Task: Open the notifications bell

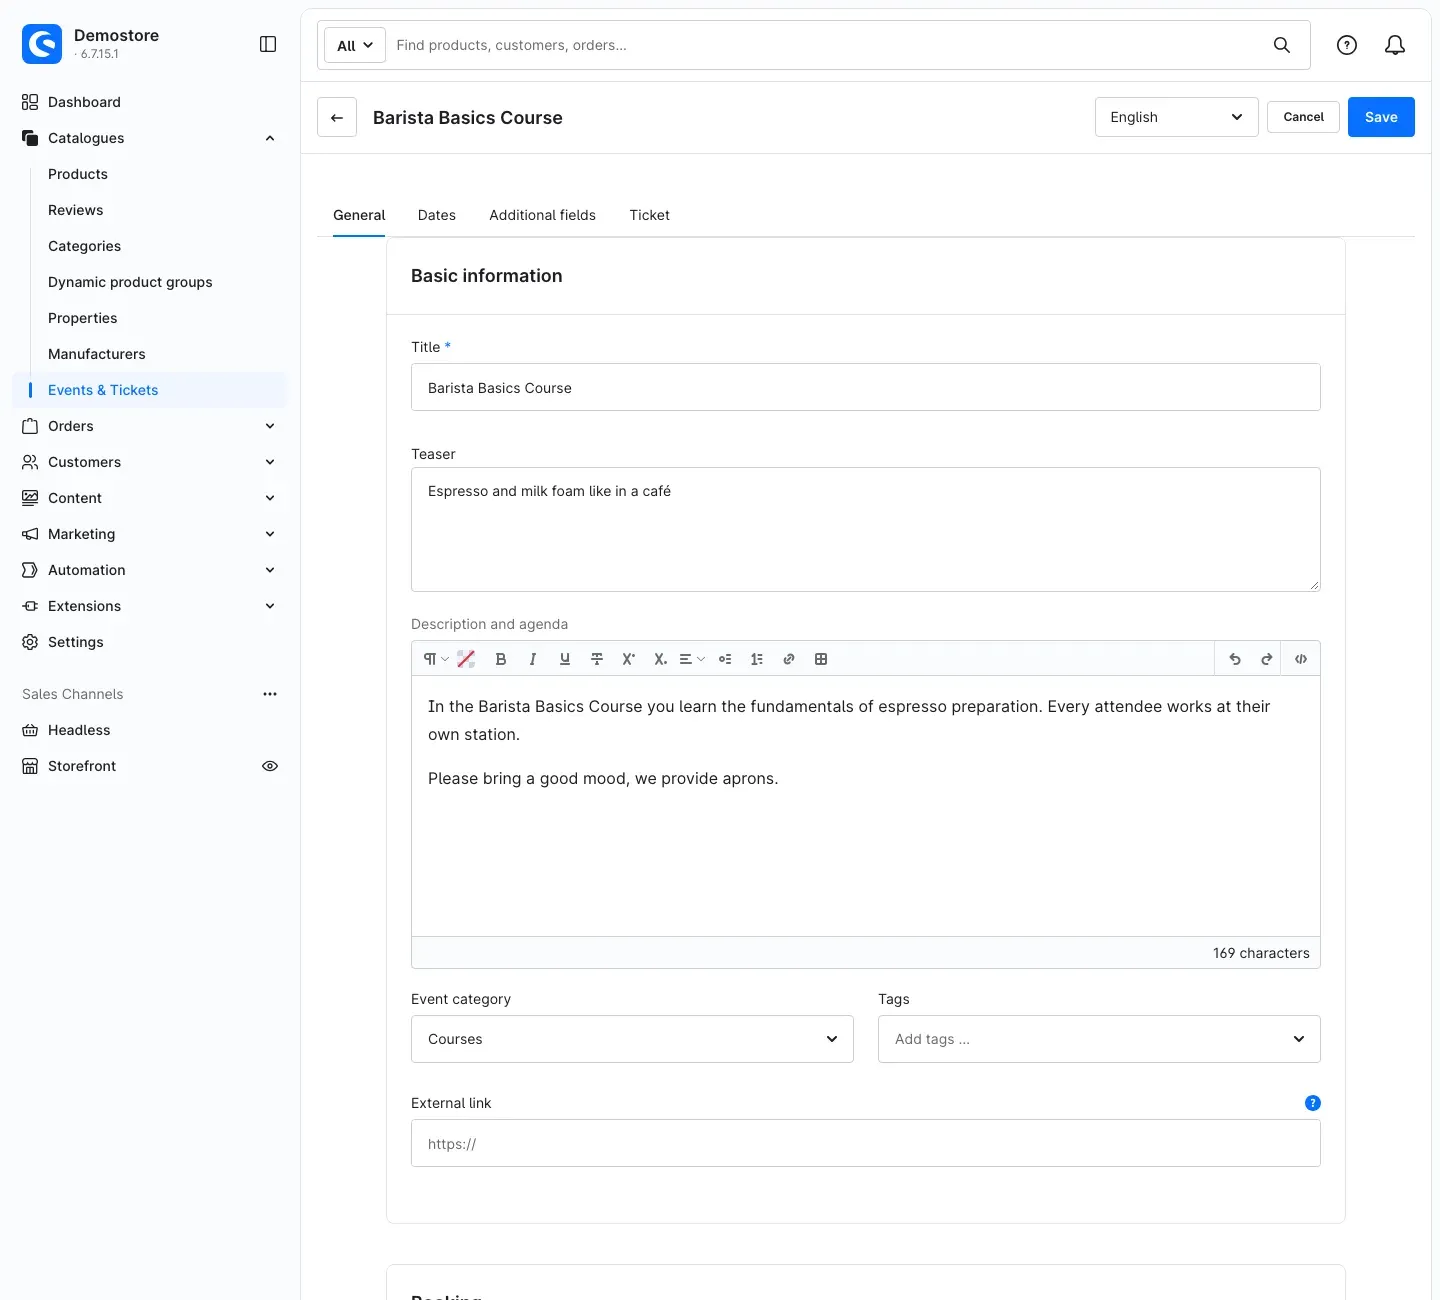Action: (x=1395, y=45)
